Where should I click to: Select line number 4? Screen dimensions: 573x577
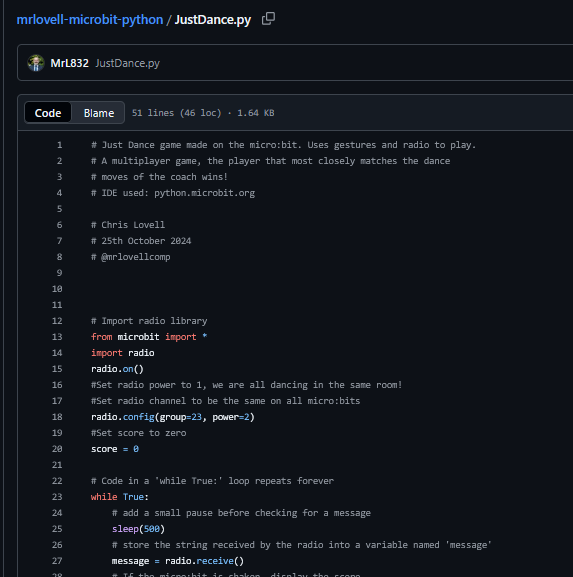[59, 193]
